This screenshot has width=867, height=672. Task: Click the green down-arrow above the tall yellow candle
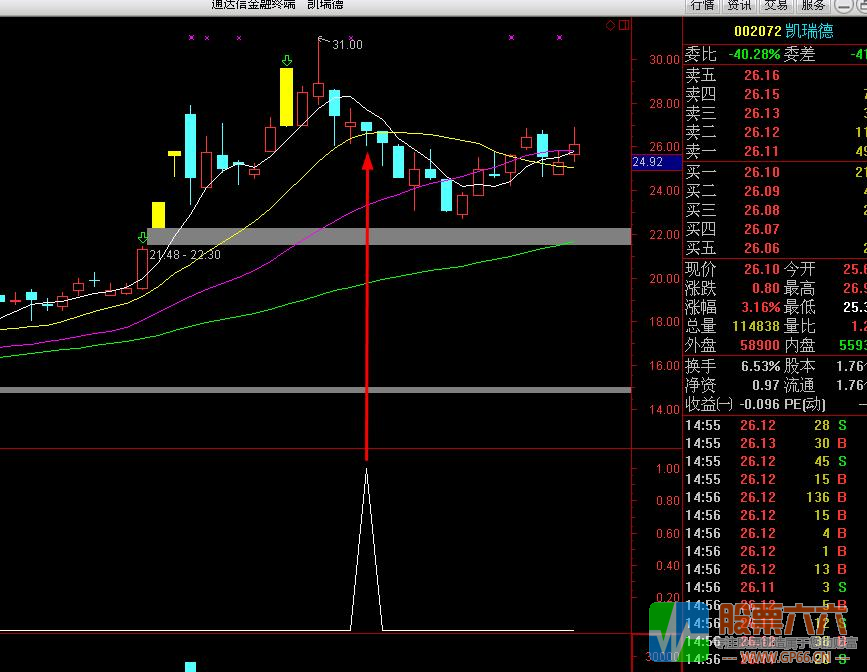tap(286, 60)
